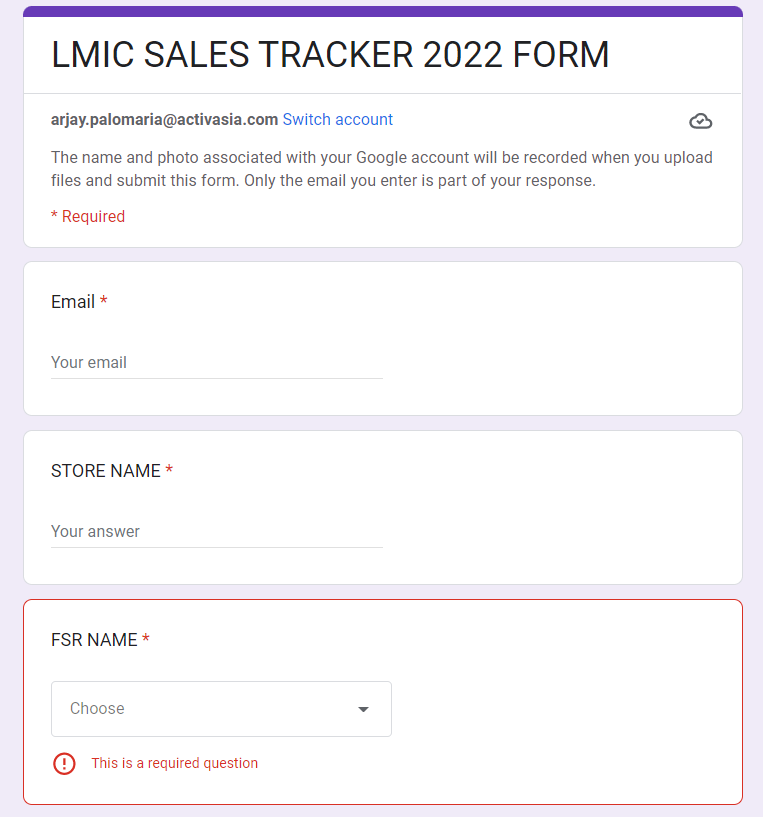Click the red asterisk beside Email
The image size is (763, 818).
[x=104, y=302]
